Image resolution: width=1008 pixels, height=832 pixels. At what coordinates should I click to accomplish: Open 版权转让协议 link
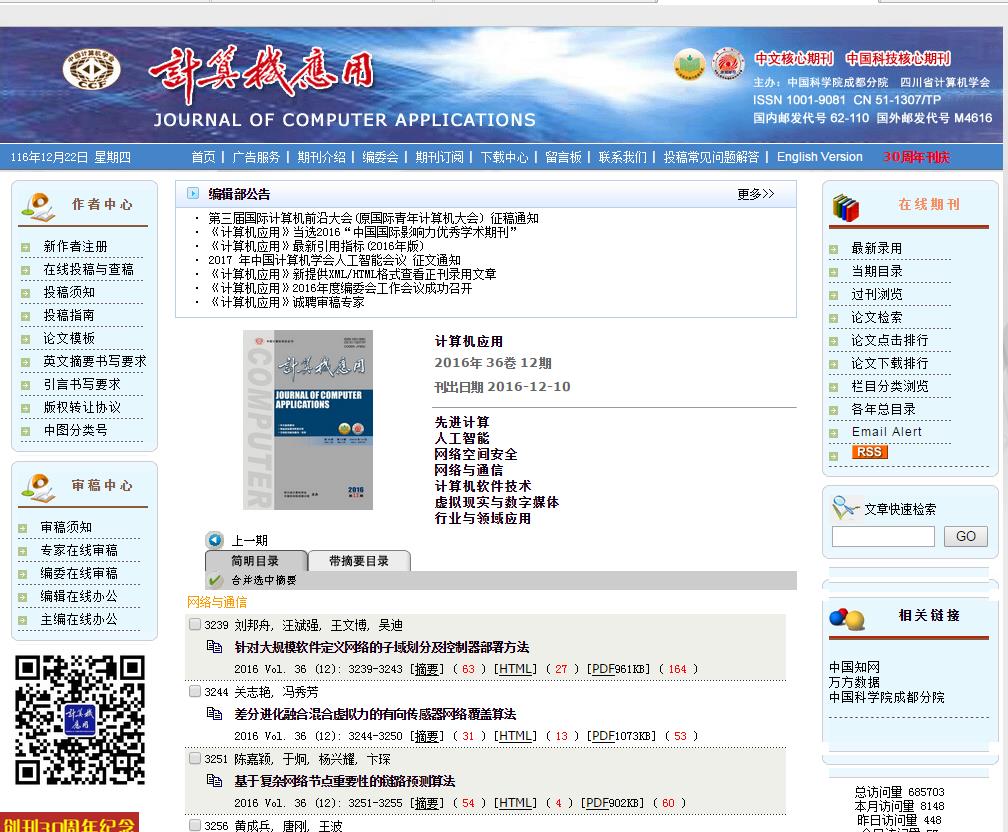[x=82, y=408]
